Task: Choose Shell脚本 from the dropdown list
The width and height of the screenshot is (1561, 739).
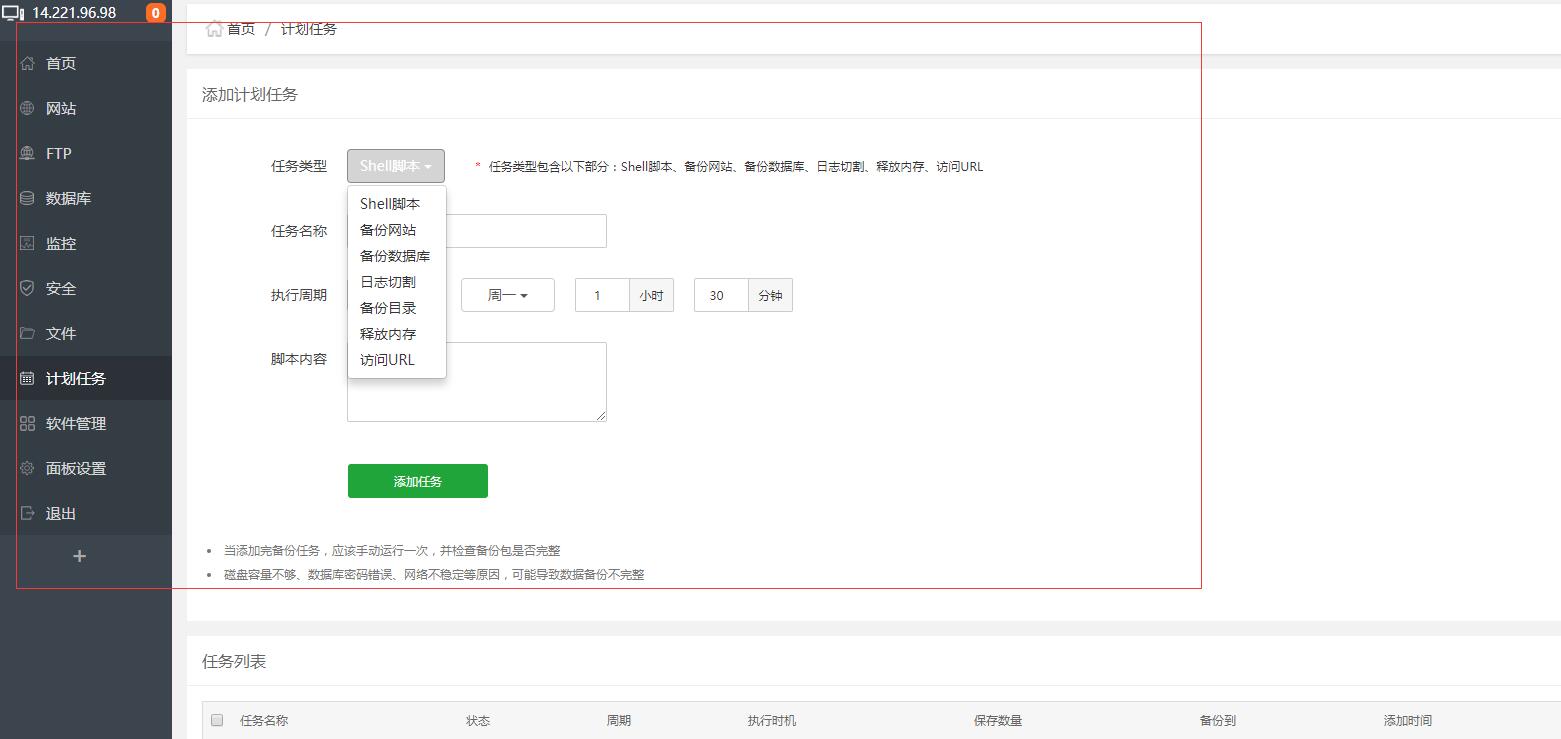Action: click(x=397, y=204)
